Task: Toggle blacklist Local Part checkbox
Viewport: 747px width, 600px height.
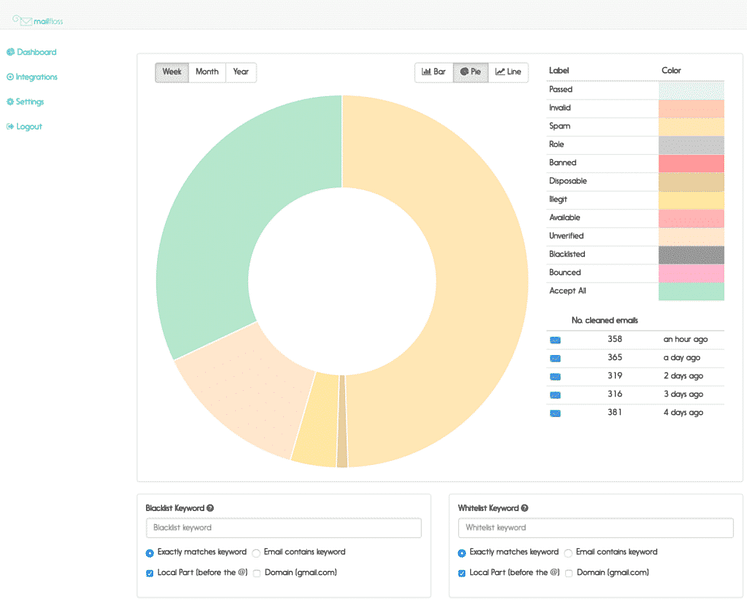Action: [x=150, y=573]
